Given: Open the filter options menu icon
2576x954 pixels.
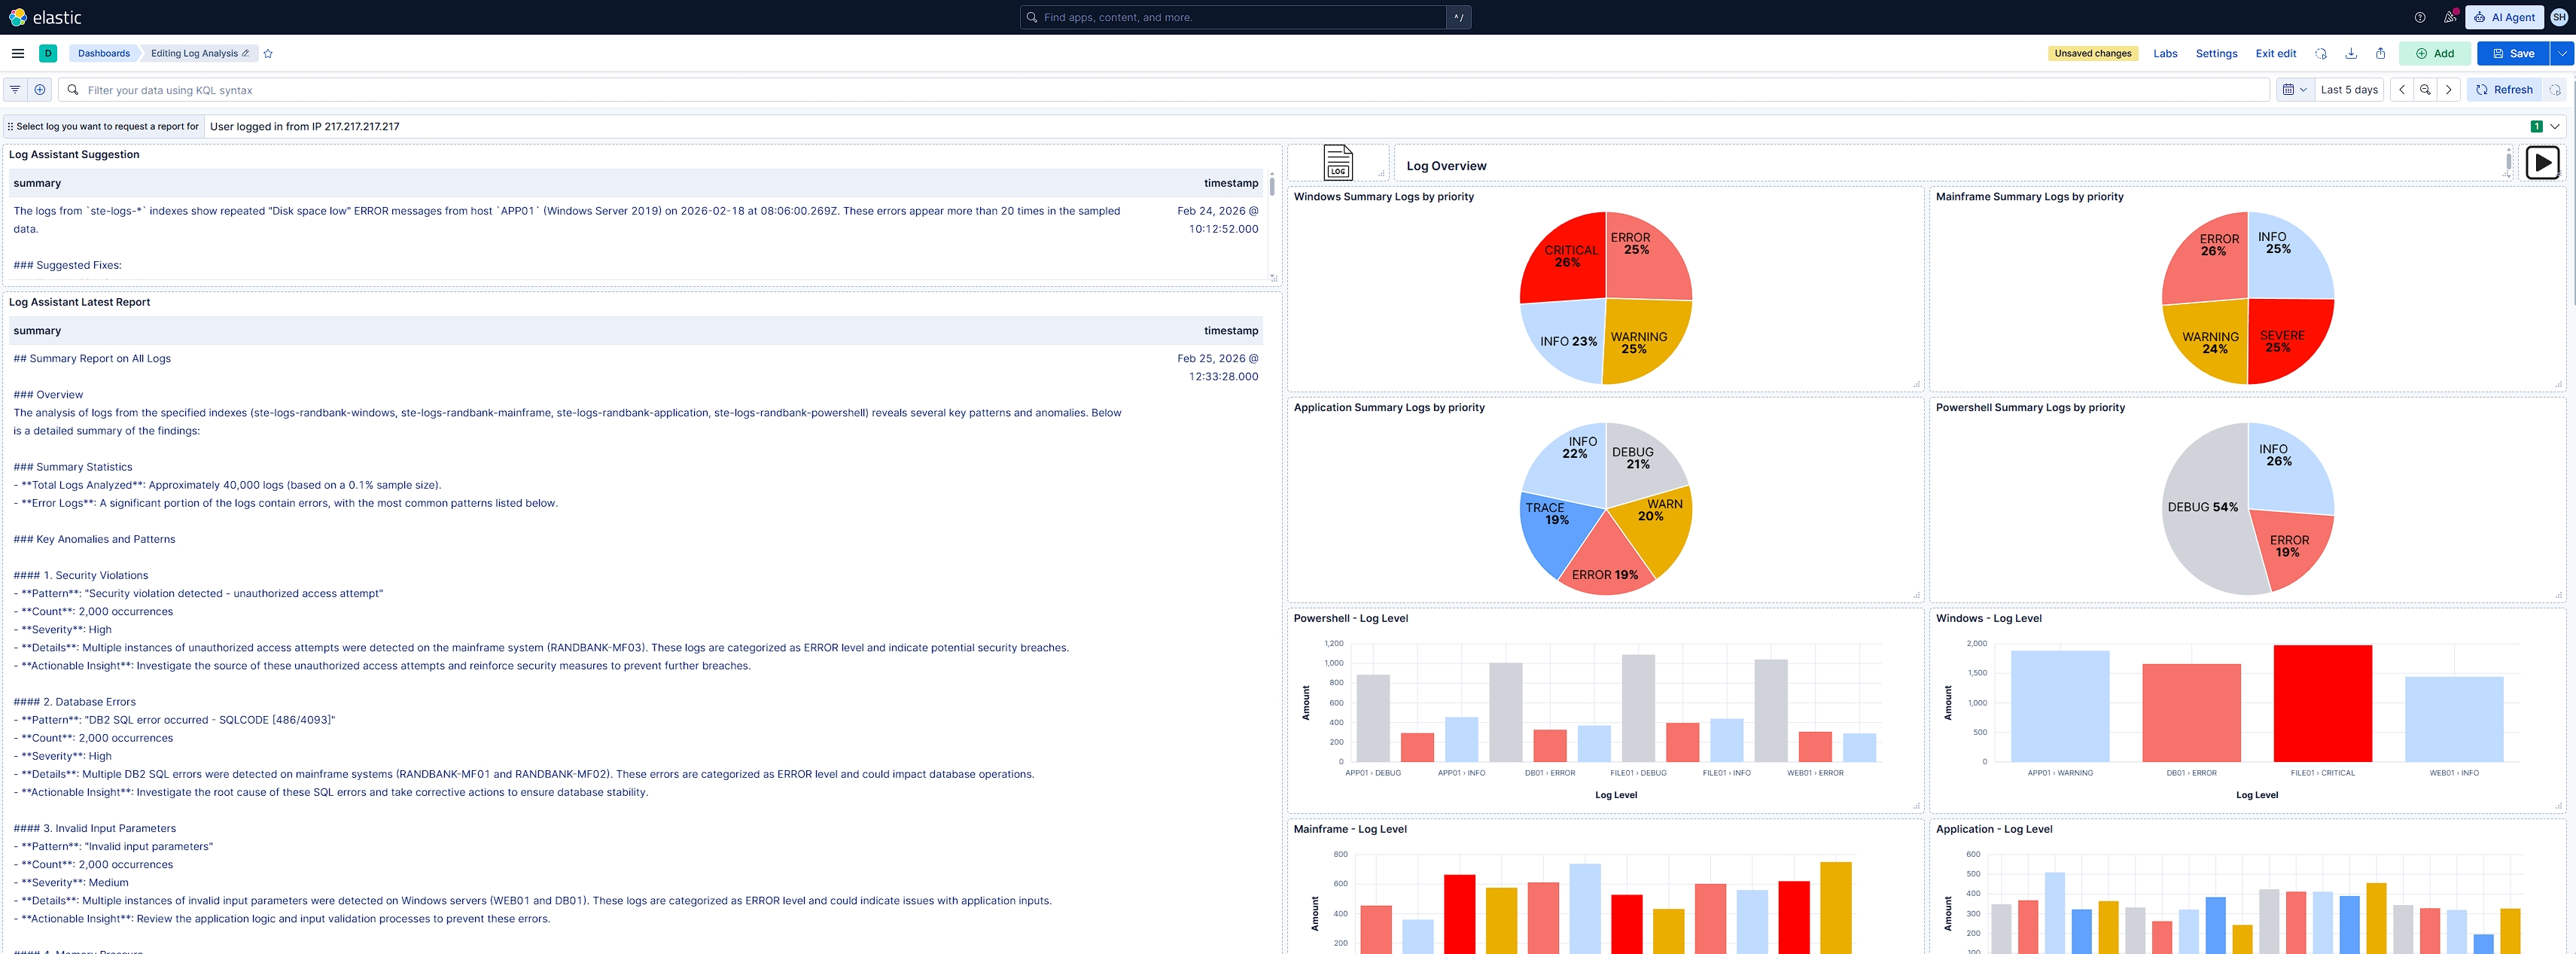Looking at the screenshot, I should (x=15, y=90).
